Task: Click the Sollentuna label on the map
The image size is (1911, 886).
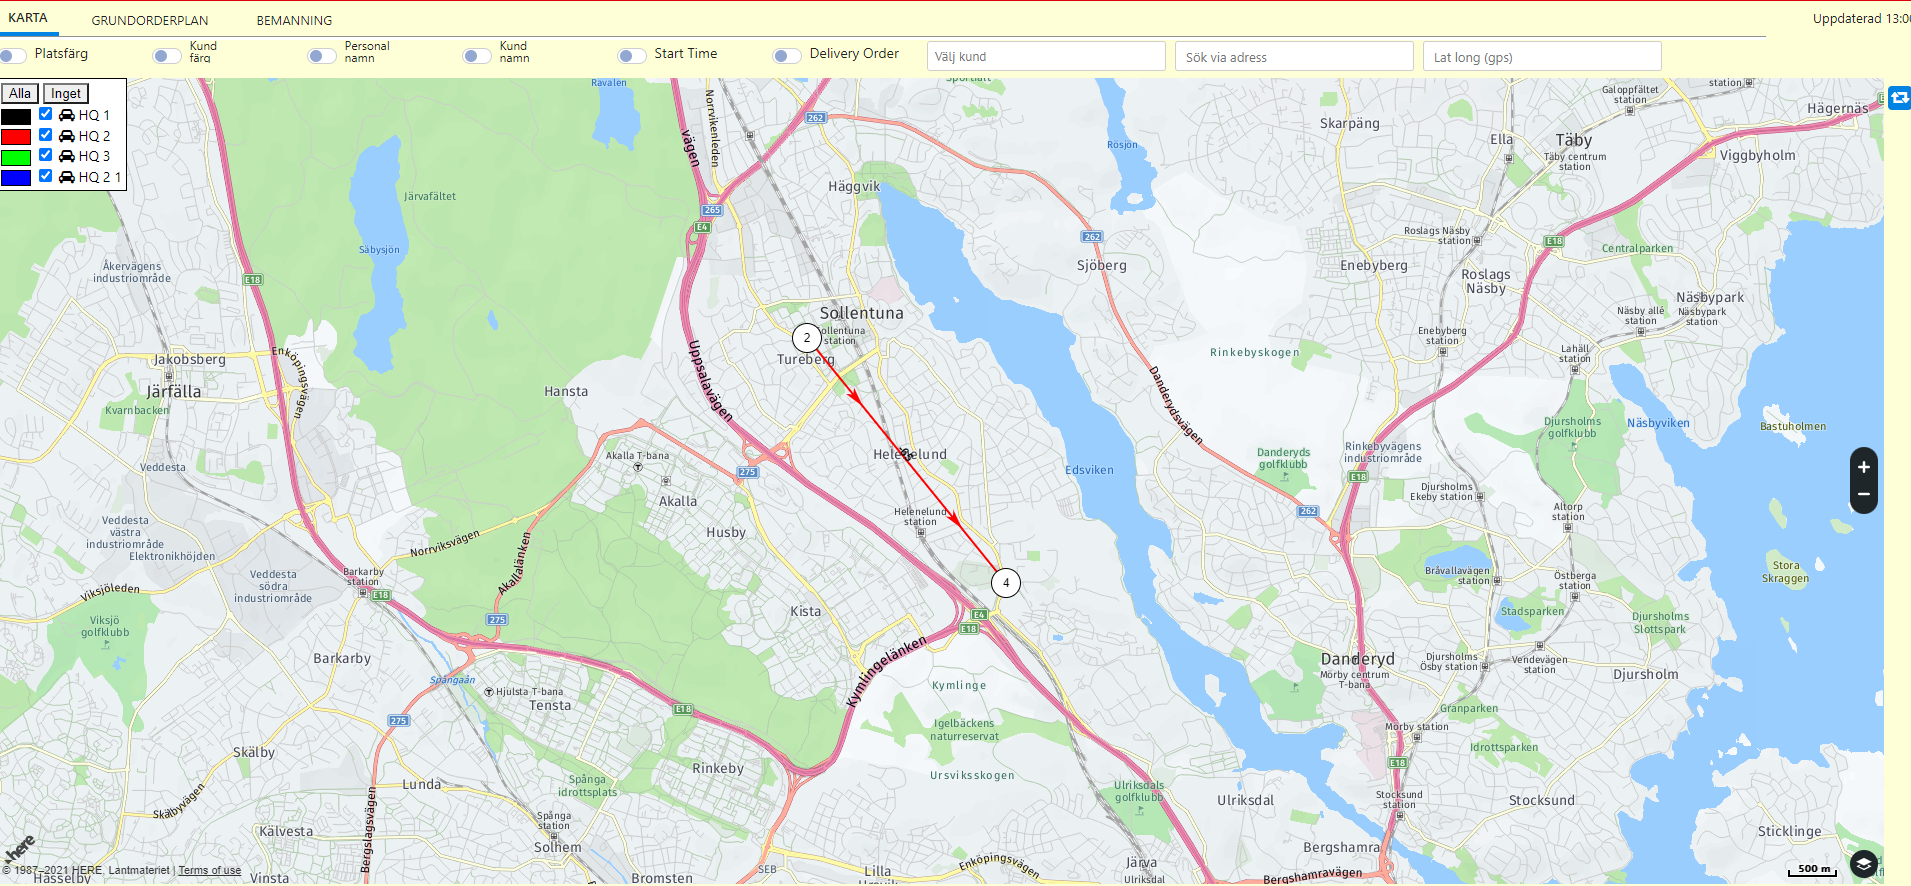Action: 861,313
